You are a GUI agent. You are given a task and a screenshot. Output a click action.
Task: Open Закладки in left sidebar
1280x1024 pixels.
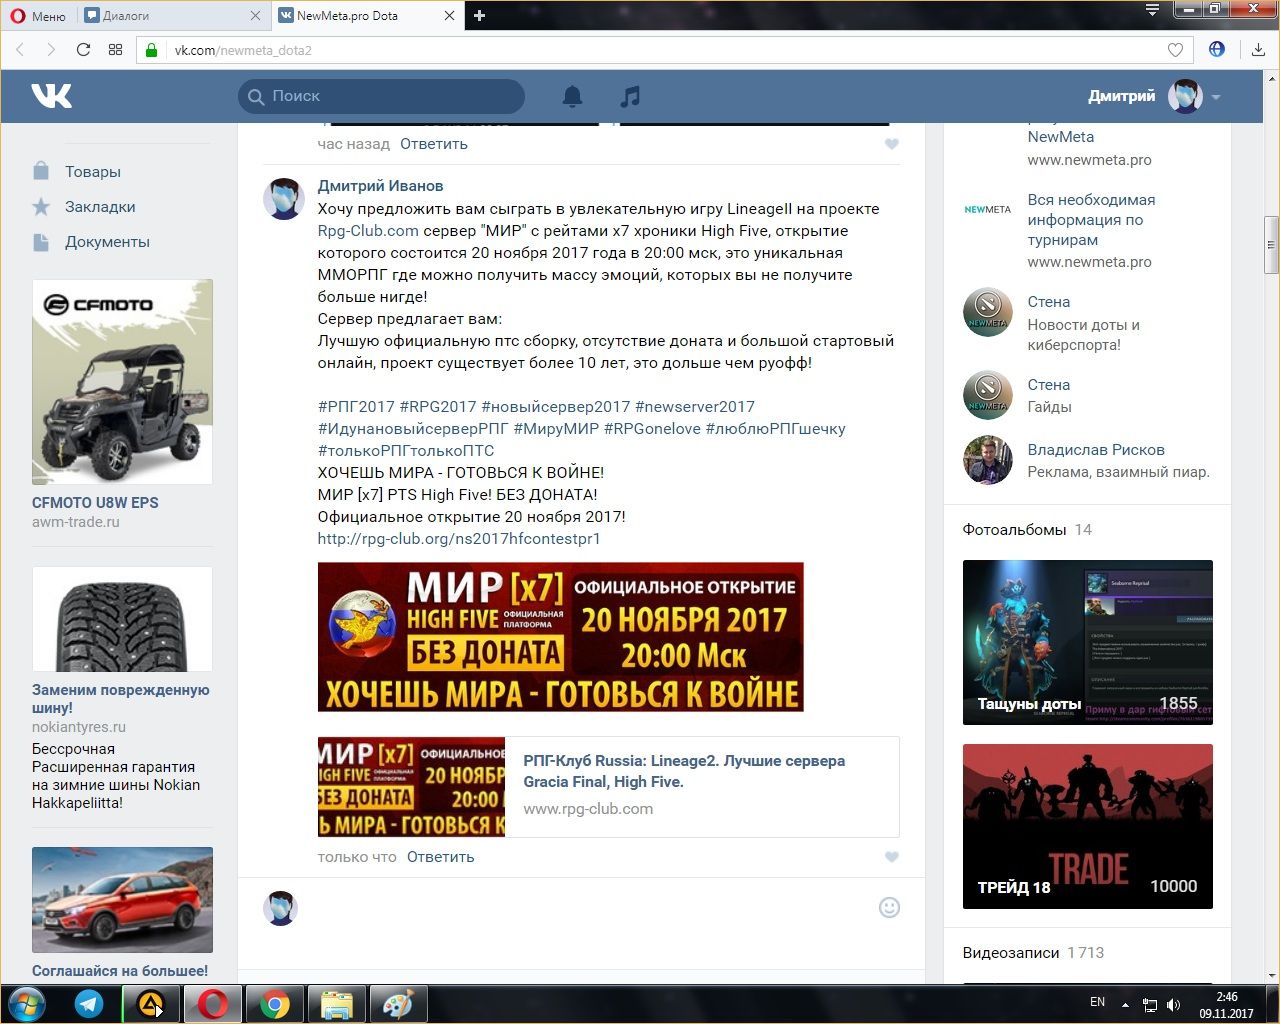click(100, 207)
